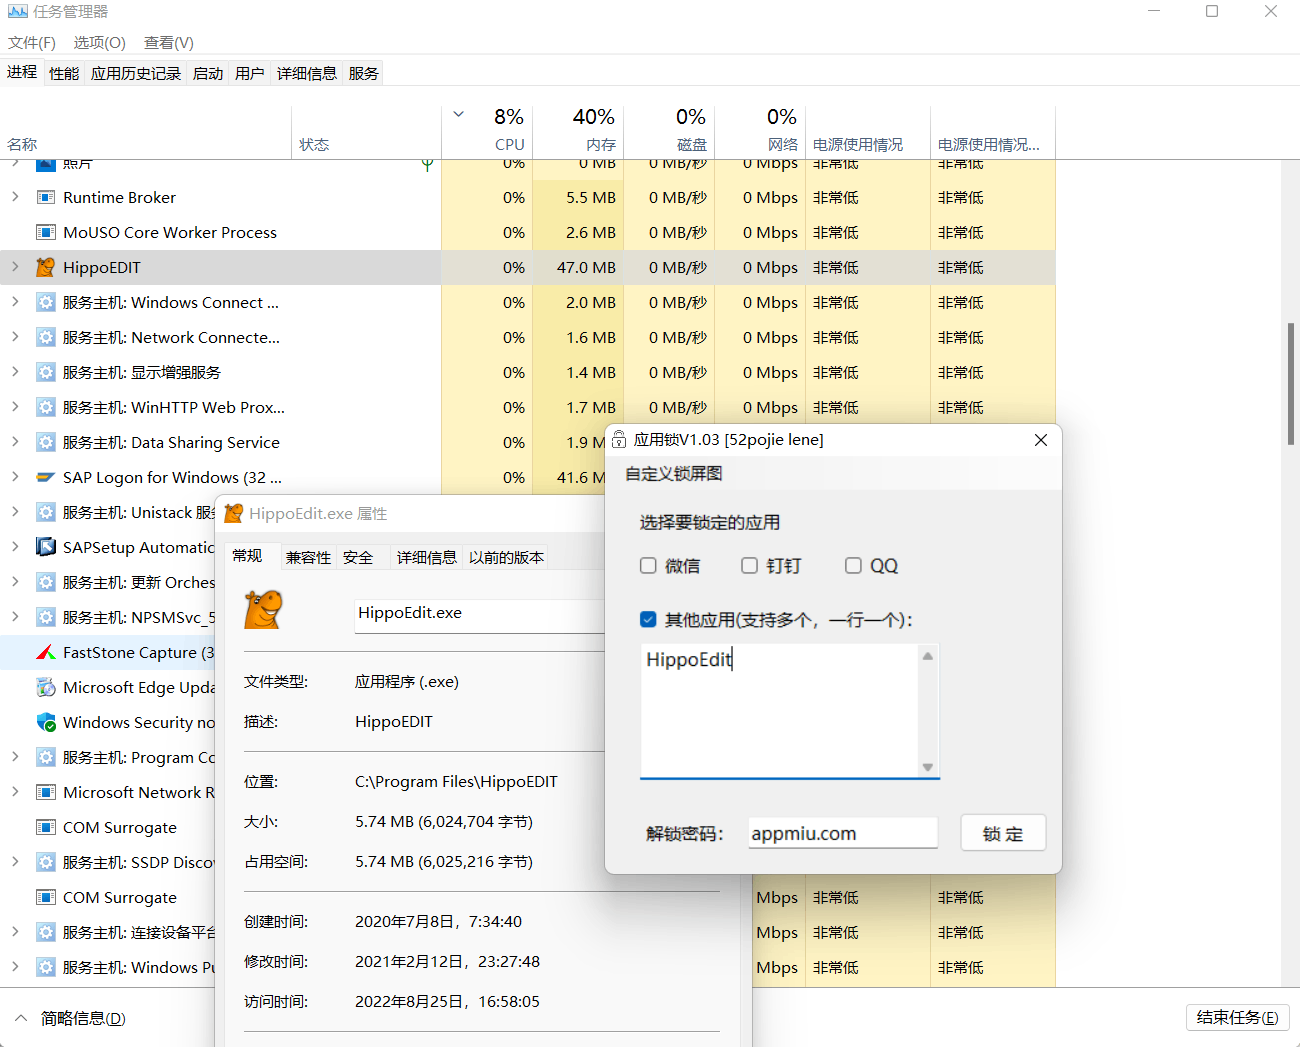This screenshot has width=1300, height=1047.
Task: Click the hippo icon in properties title bar
Action: pyautogui.click(x=234, y=513)
